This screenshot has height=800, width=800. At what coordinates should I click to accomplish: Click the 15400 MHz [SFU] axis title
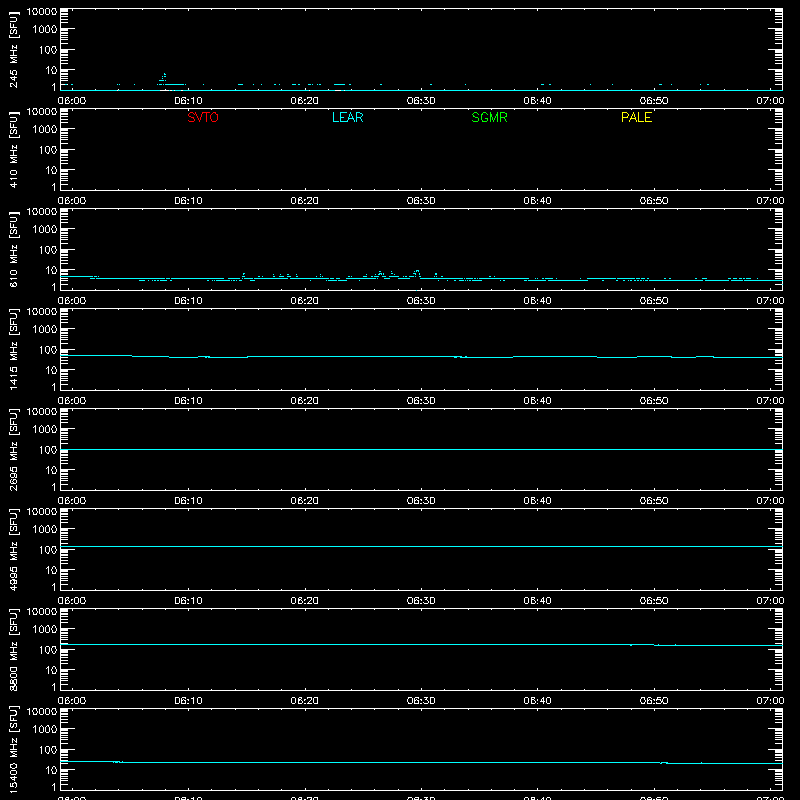tap(14, 749)
